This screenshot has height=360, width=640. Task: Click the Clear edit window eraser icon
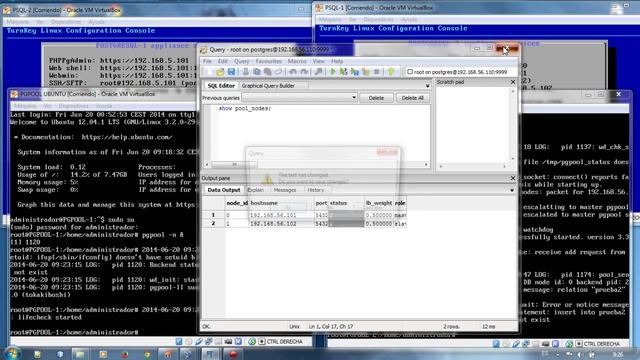point(278,72)
